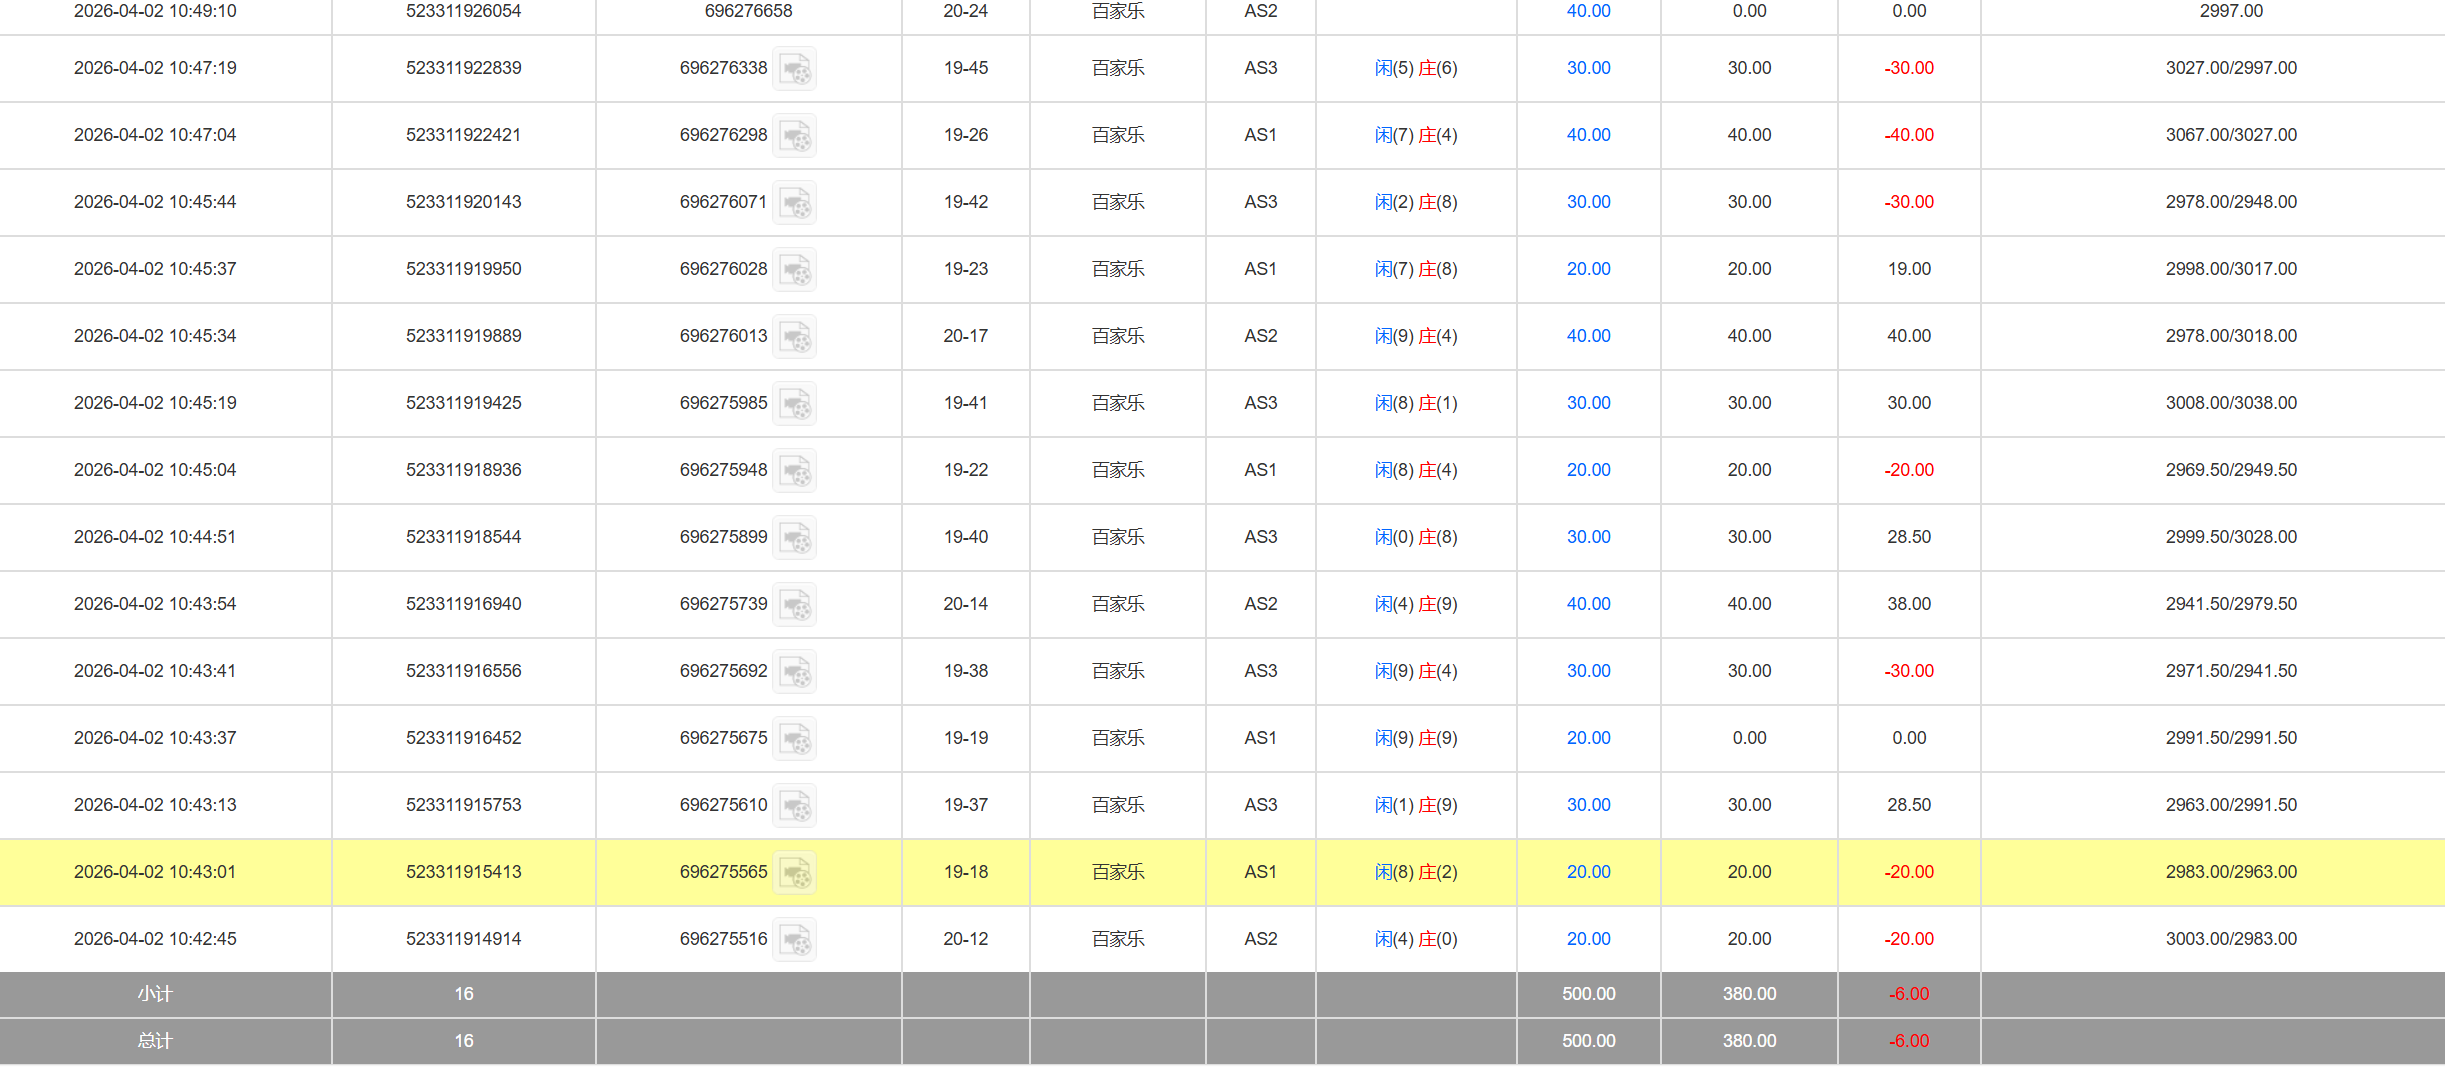Open the 闲(5) 庄(6) result link

(x=1415, y=68)
